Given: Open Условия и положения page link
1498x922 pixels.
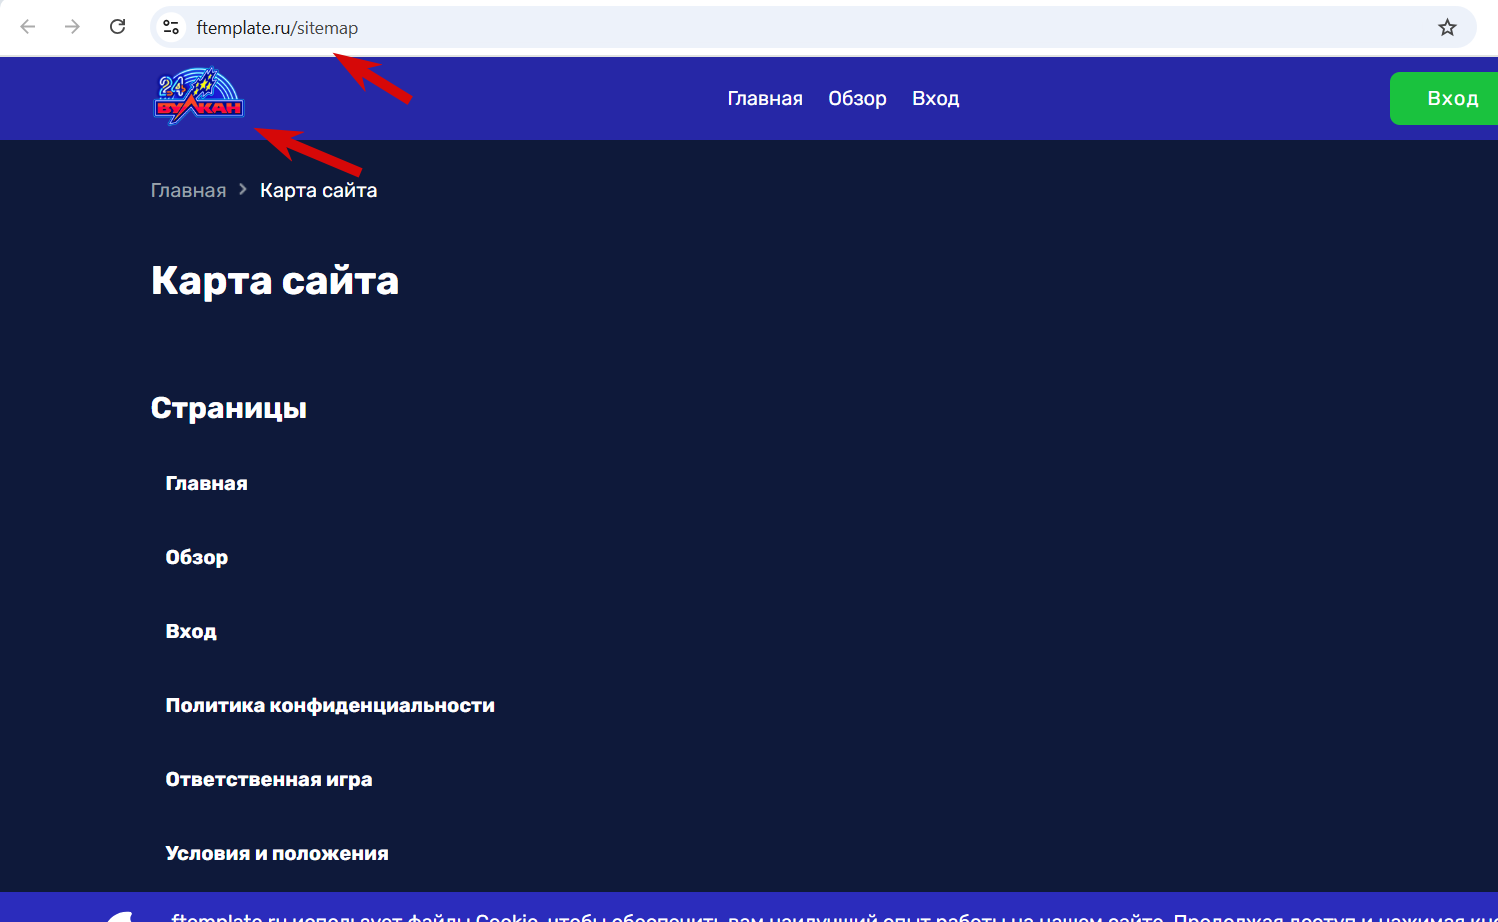Looking at the screenshot, I should tap(277, 853).
